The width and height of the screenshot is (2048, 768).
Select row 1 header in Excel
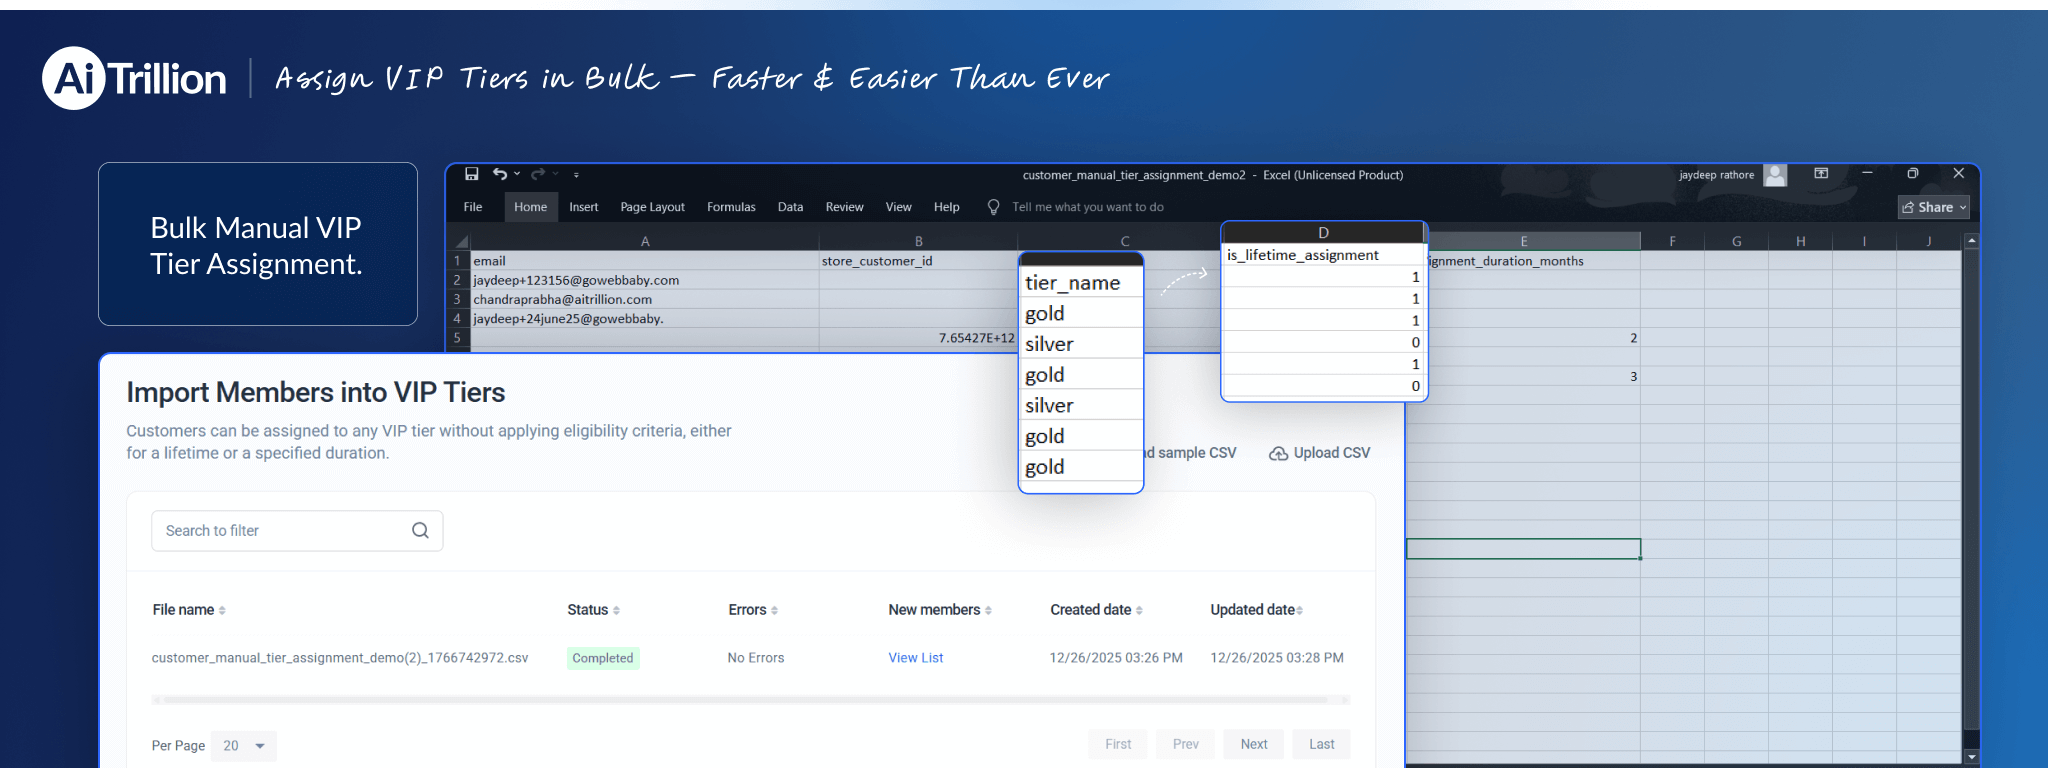(458, 261)
